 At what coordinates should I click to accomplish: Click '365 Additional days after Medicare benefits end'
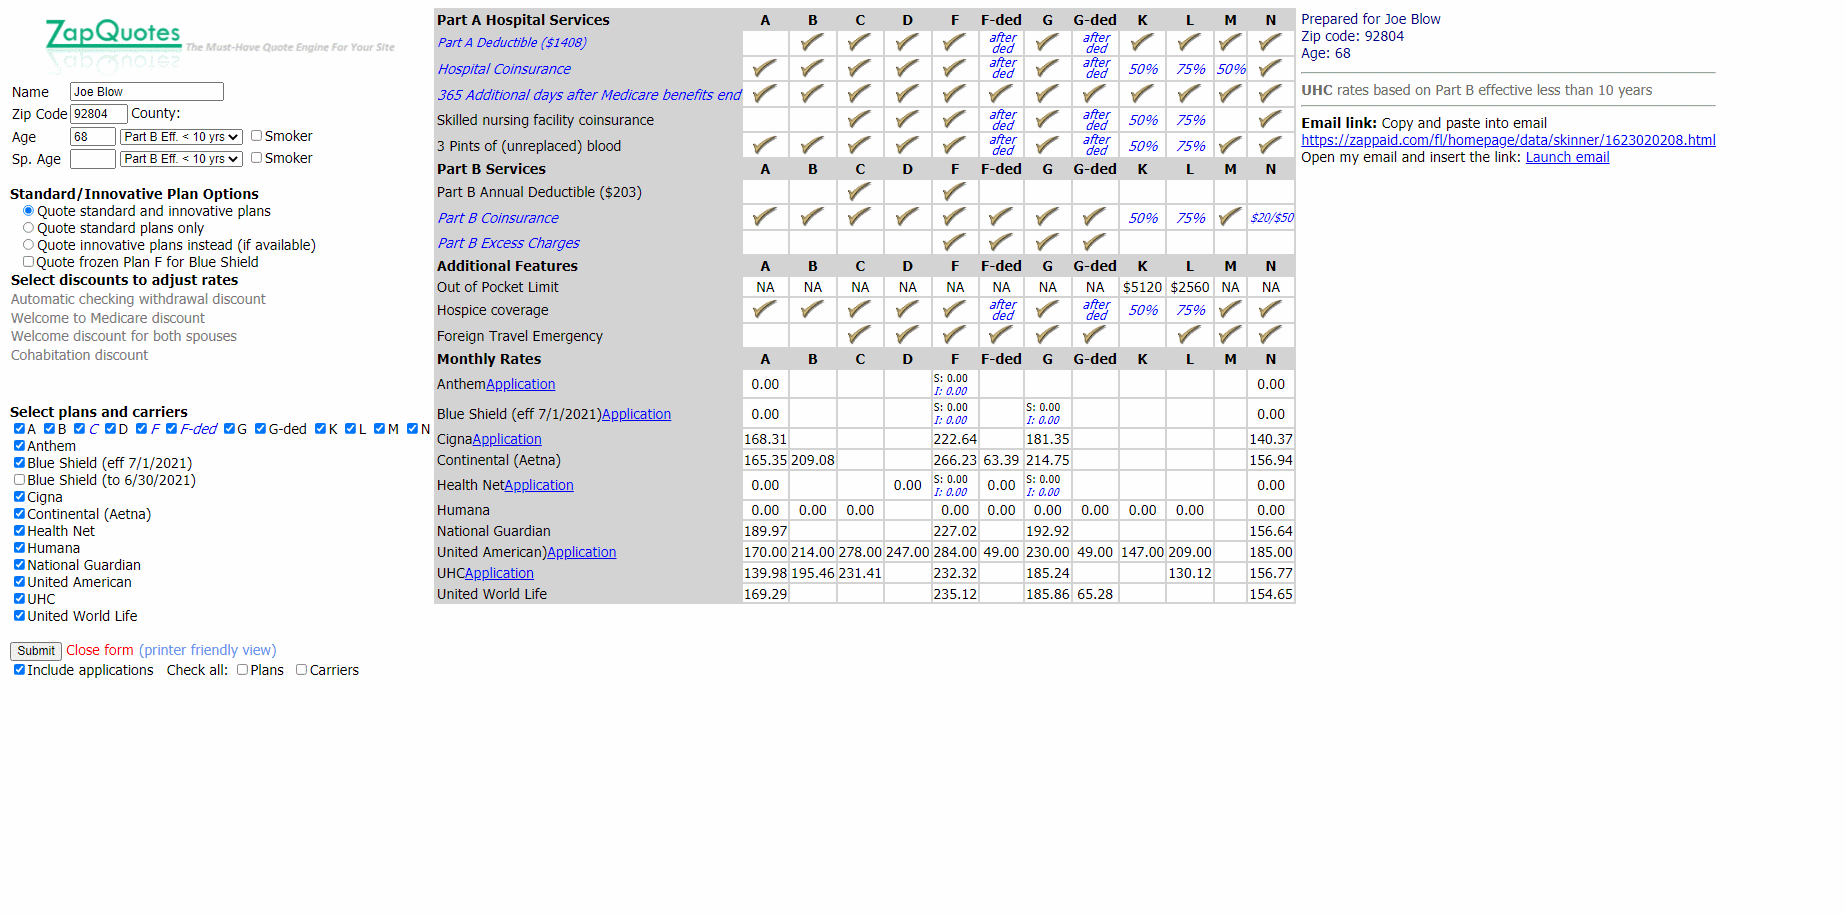589,95
